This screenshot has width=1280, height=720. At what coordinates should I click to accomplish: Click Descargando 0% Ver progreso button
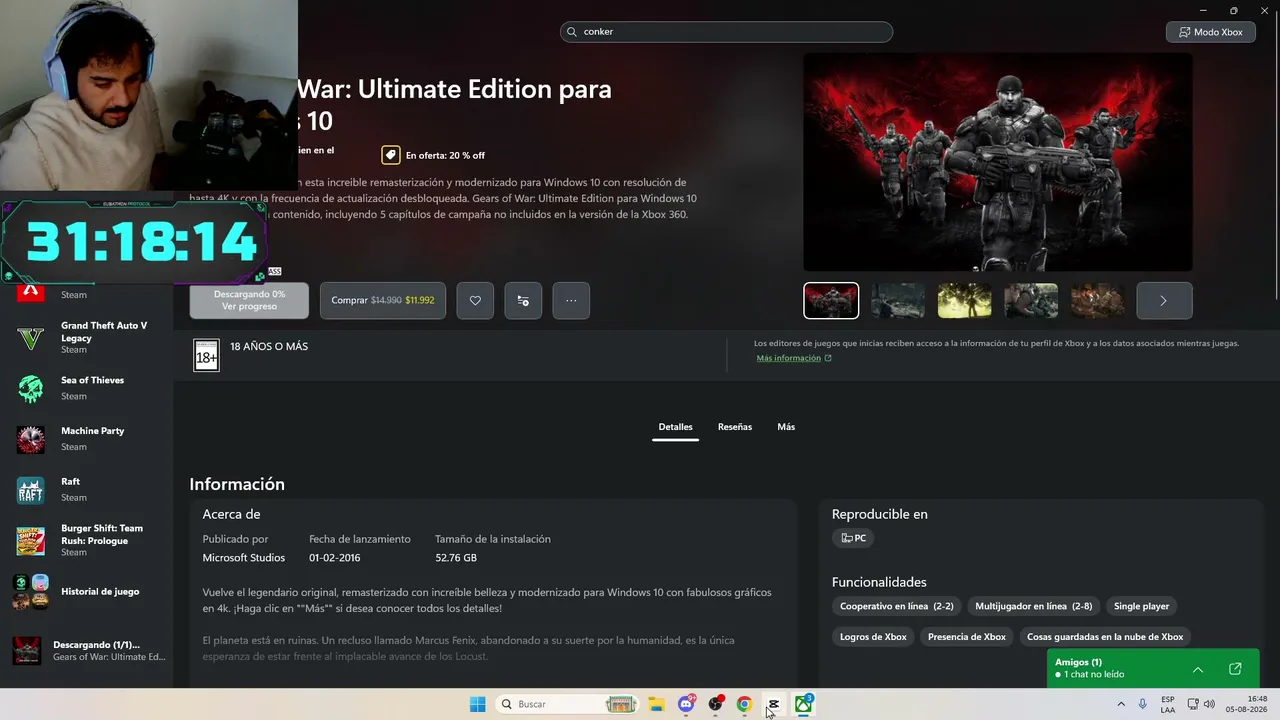point(249,300)
